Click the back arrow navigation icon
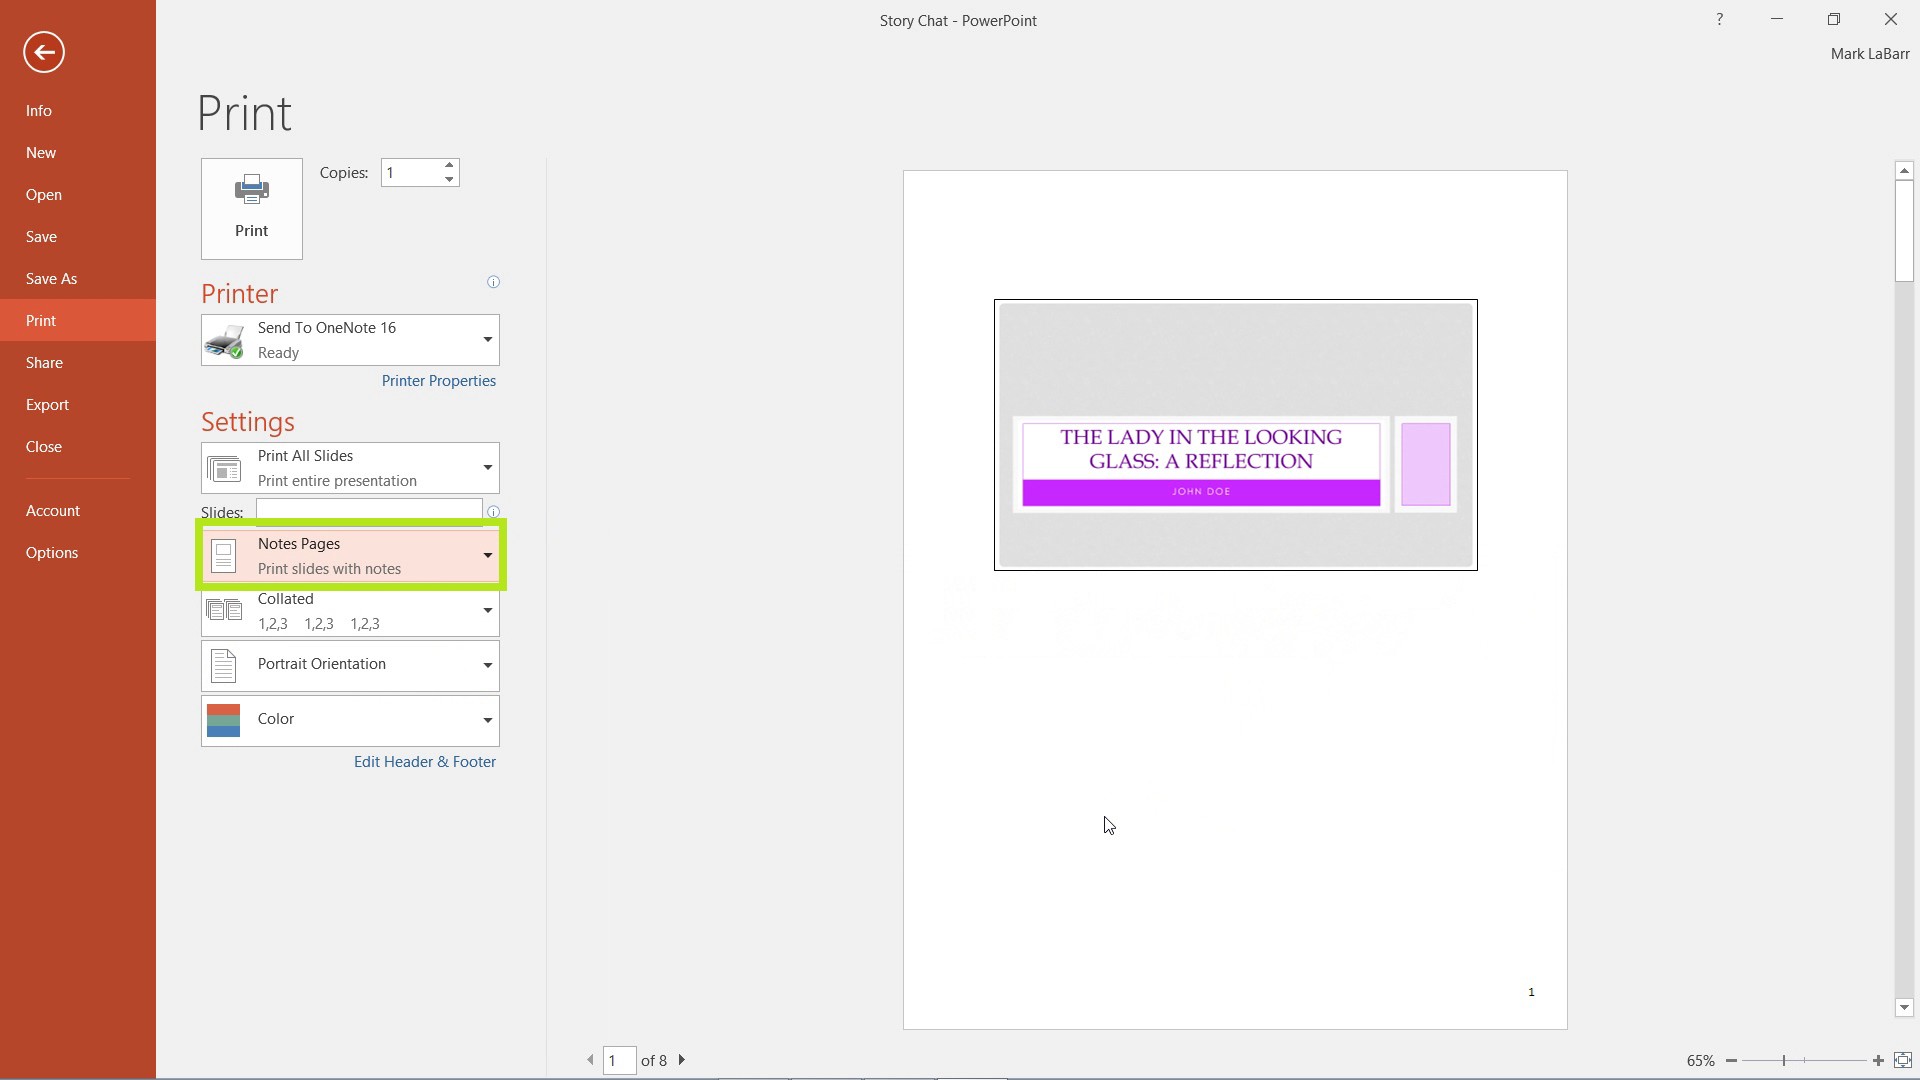The image size is (1920, 1080). click(44, 51)
